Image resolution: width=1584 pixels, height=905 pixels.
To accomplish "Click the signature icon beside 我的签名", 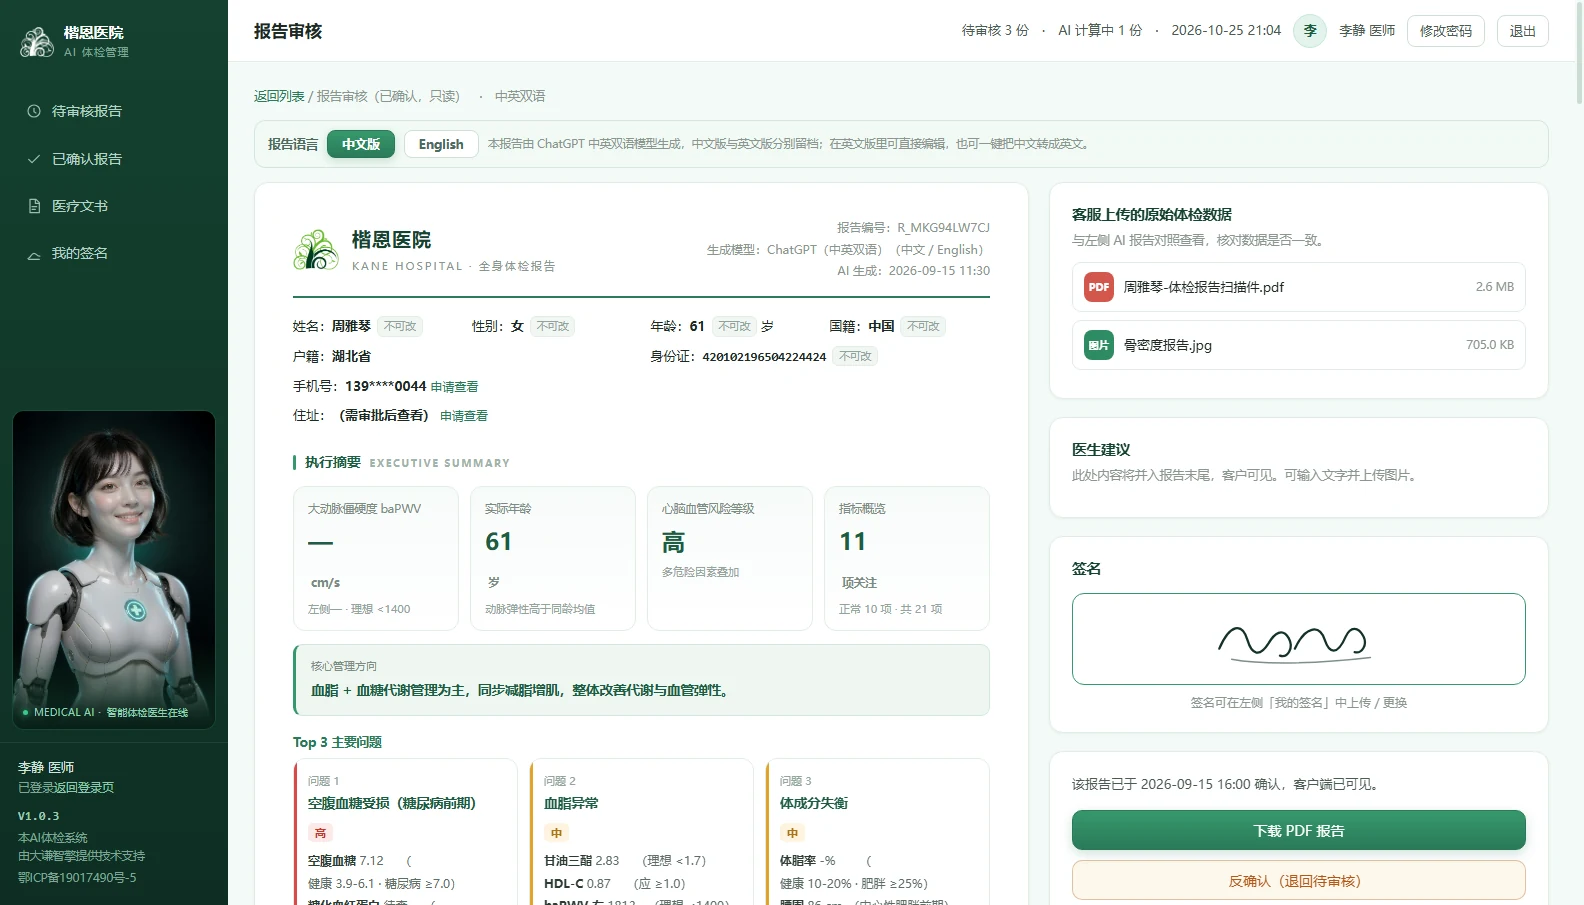I will tap(34, 254).
